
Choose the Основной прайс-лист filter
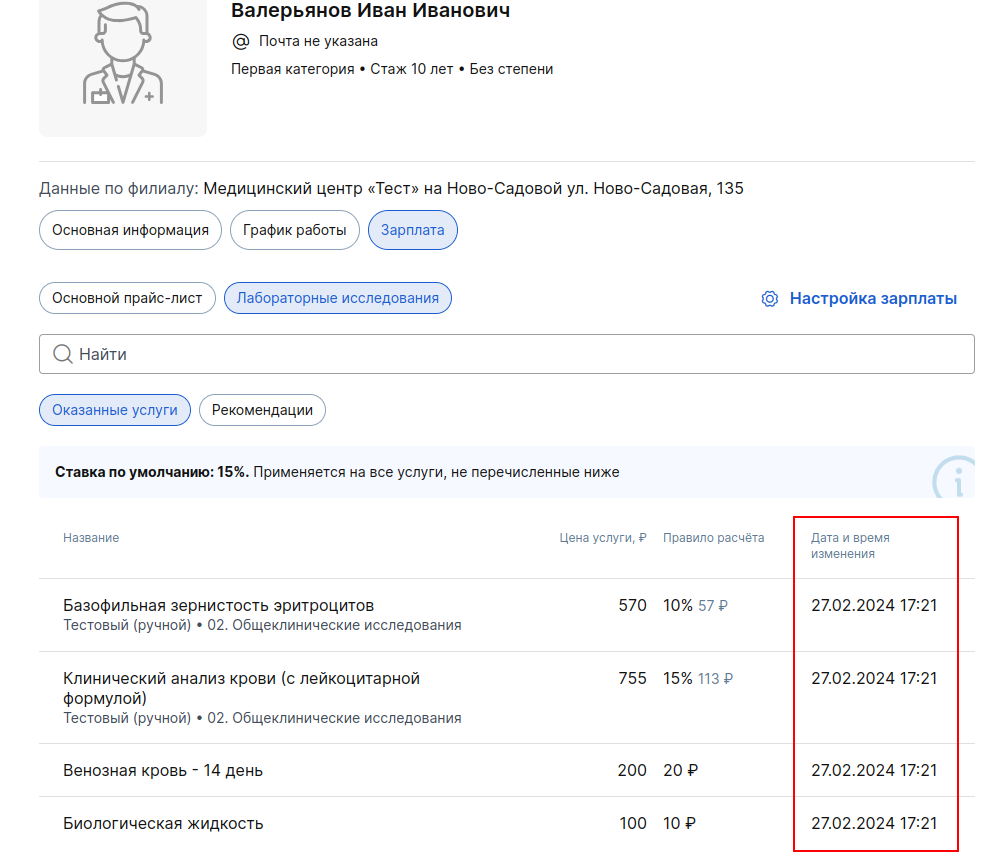[x=127, y=298]
